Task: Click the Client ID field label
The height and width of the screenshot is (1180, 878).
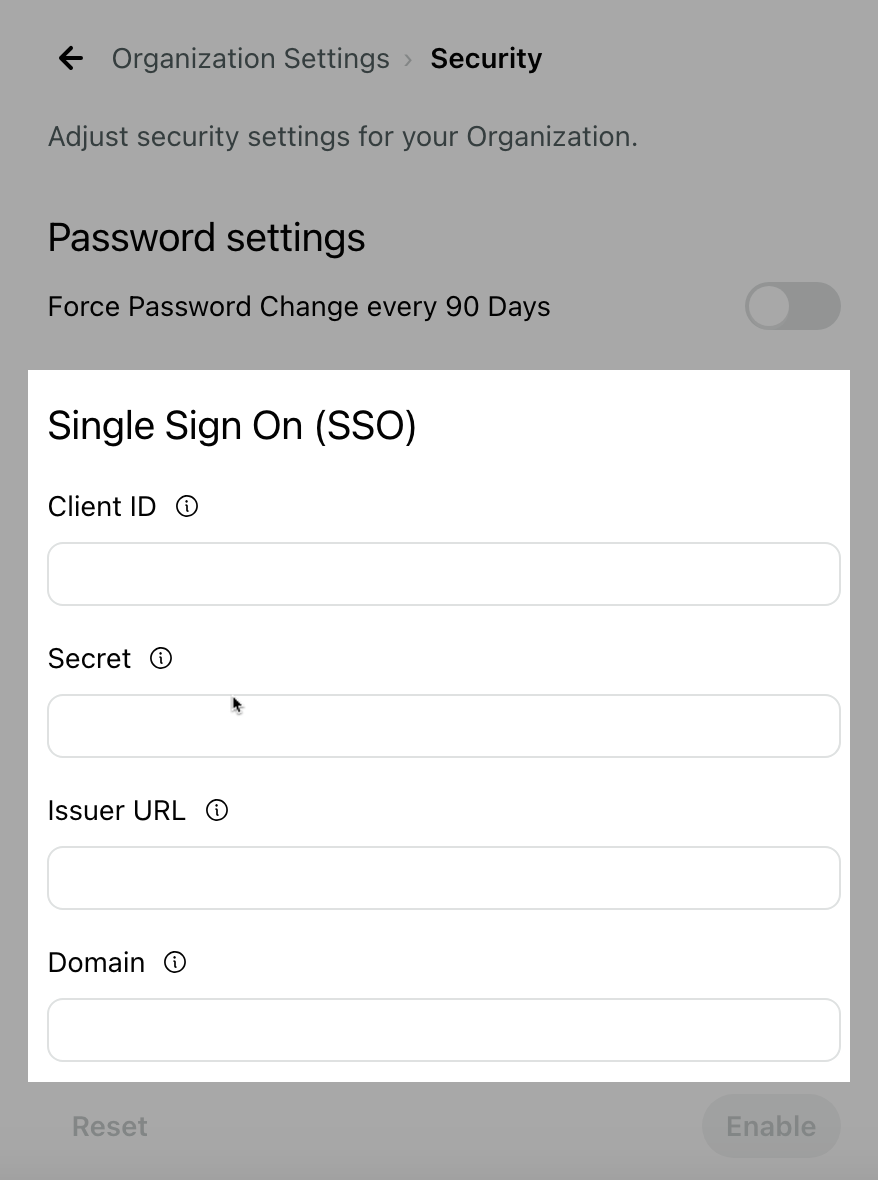Action: (x=102, y=506)
